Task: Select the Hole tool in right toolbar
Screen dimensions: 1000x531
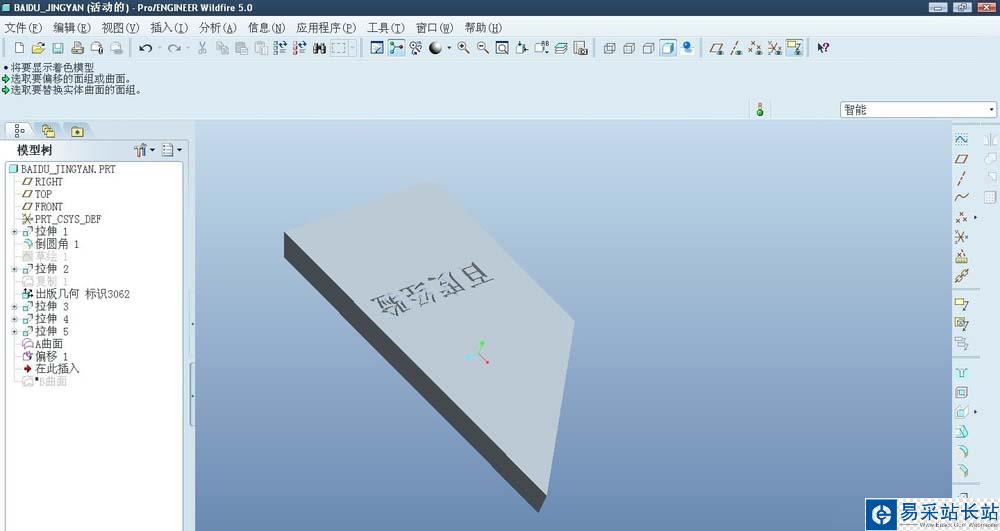Action: point(961,373)
